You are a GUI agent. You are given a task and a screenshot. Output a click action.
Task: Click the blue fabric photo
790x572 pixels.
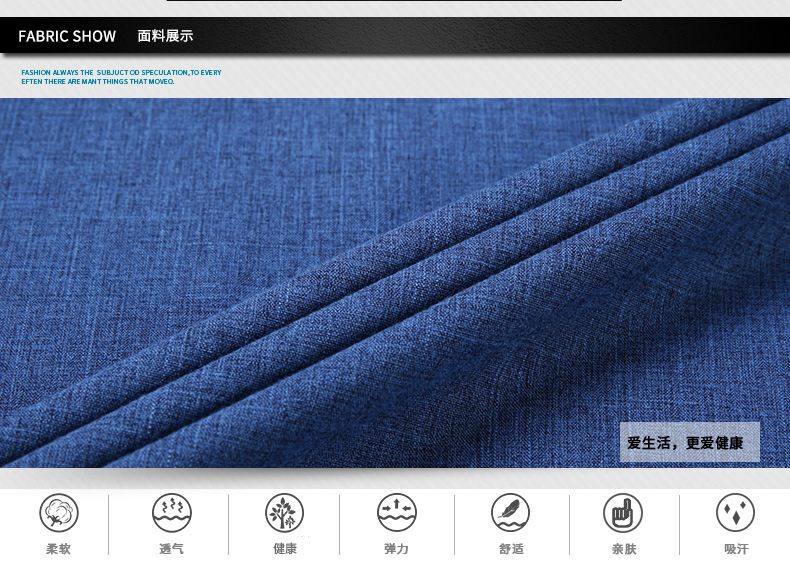395,283
